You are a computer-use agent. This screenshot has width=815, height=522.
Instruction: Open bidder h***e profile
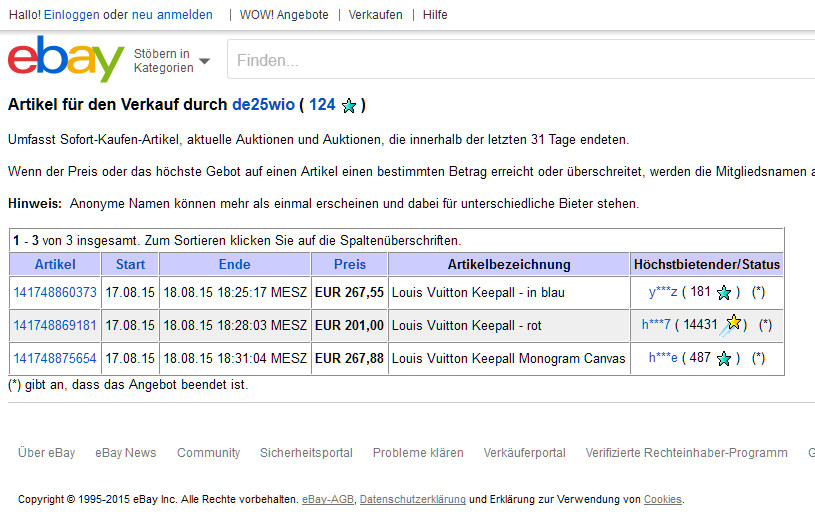(x=663, y=358)
